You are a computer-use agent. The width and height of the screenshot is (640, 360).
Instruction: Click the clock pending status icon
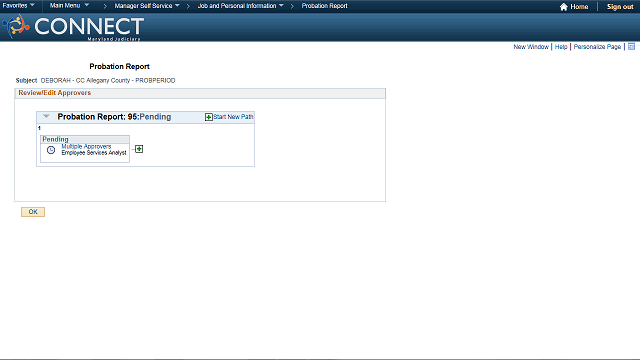(x=51, y=150)
